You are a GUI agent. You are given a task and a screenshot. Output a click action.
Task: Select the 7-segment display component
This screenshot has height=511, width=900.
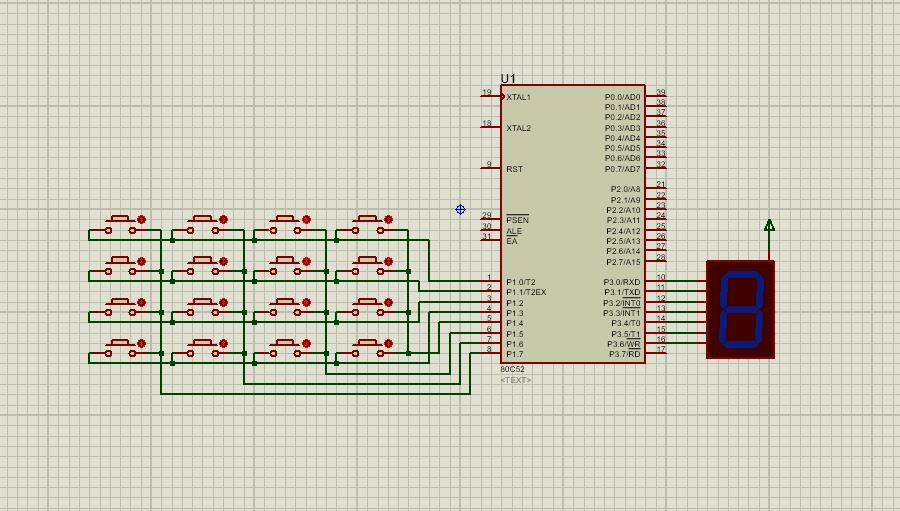740,309
